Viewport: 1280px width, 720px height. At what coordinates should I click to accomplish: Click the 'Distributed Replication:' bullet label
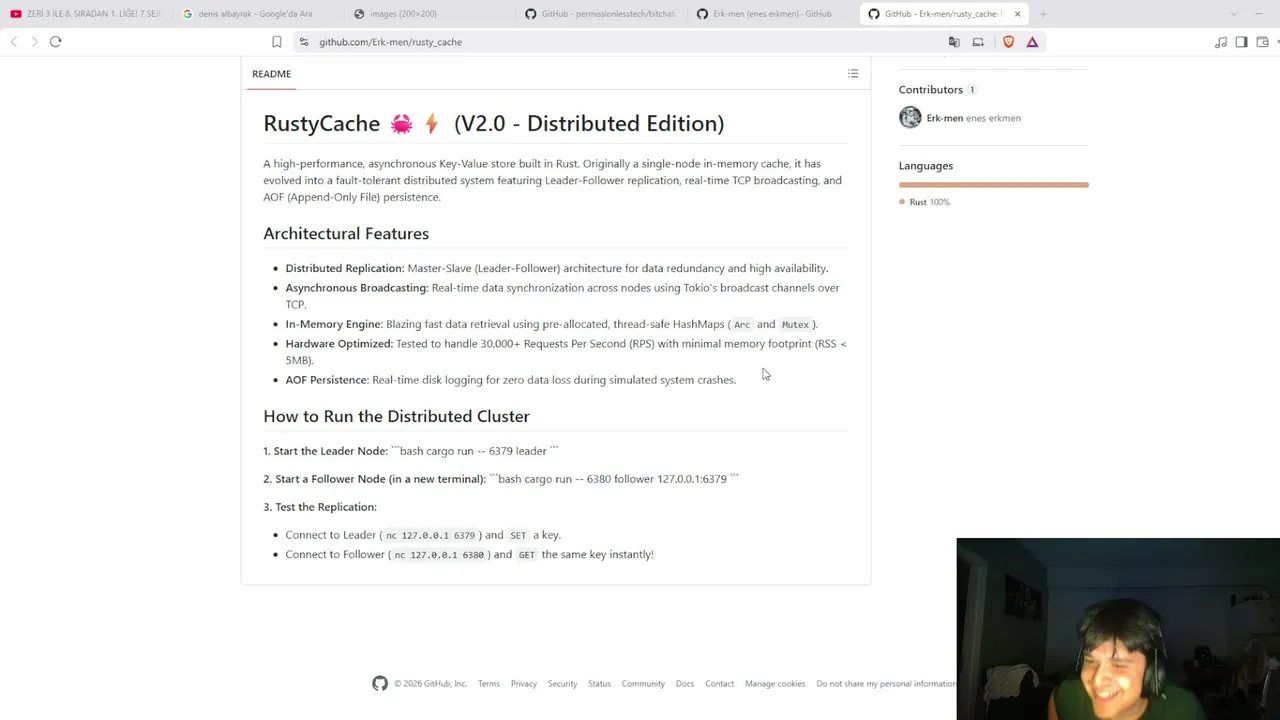tap(345, 268)
